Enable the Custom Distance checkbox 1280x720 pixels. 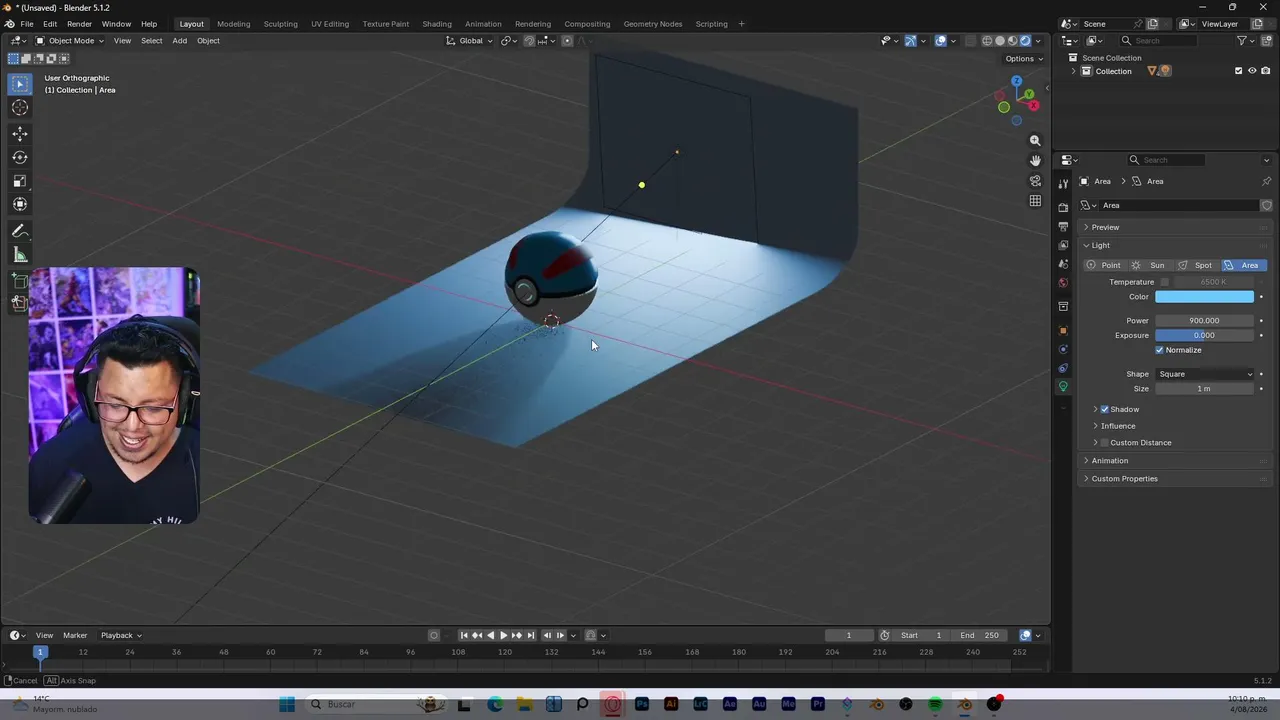coord(1105,443)
